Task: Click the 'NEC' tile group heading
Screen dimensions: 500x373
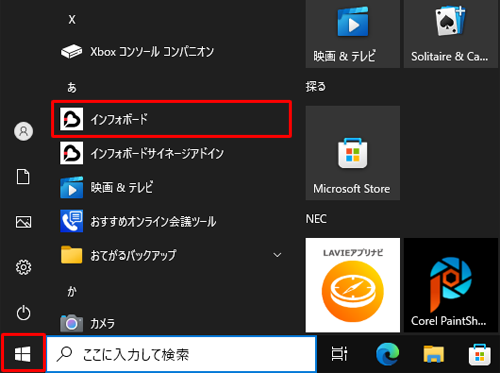Action: (x=316, y=219)
